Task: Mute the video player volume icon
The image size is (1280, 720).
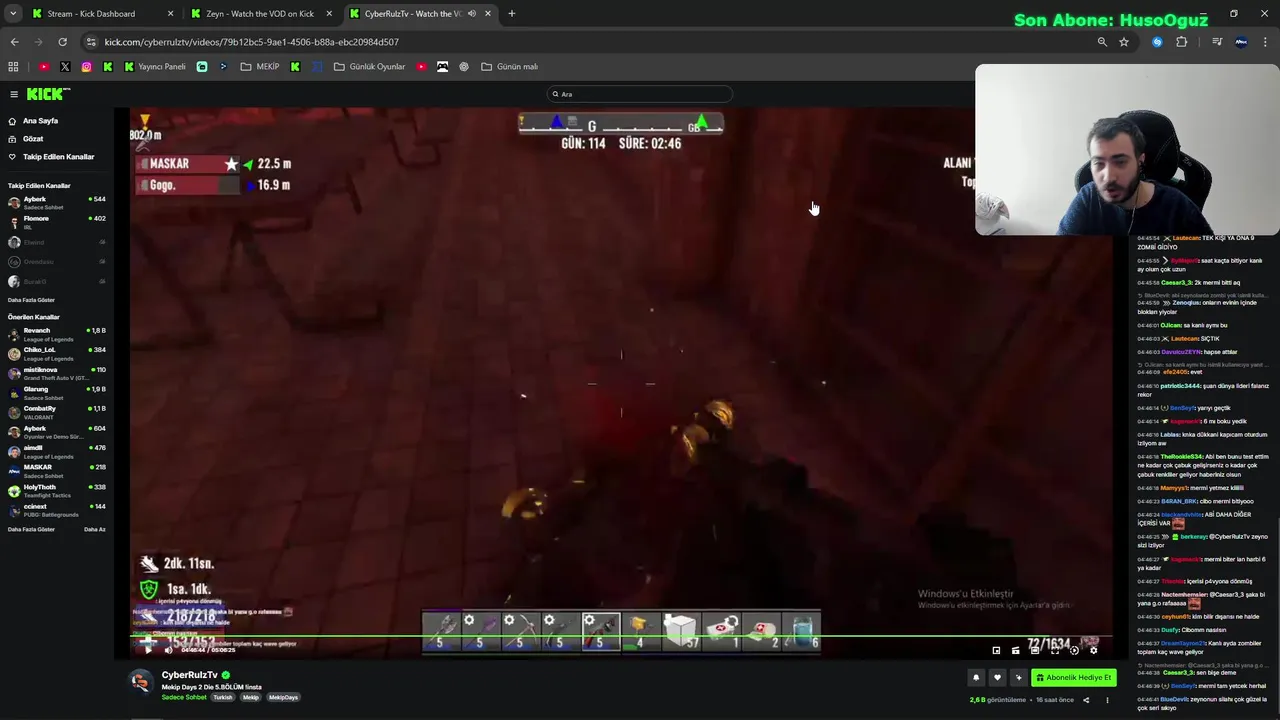Action: click(168, 649)
